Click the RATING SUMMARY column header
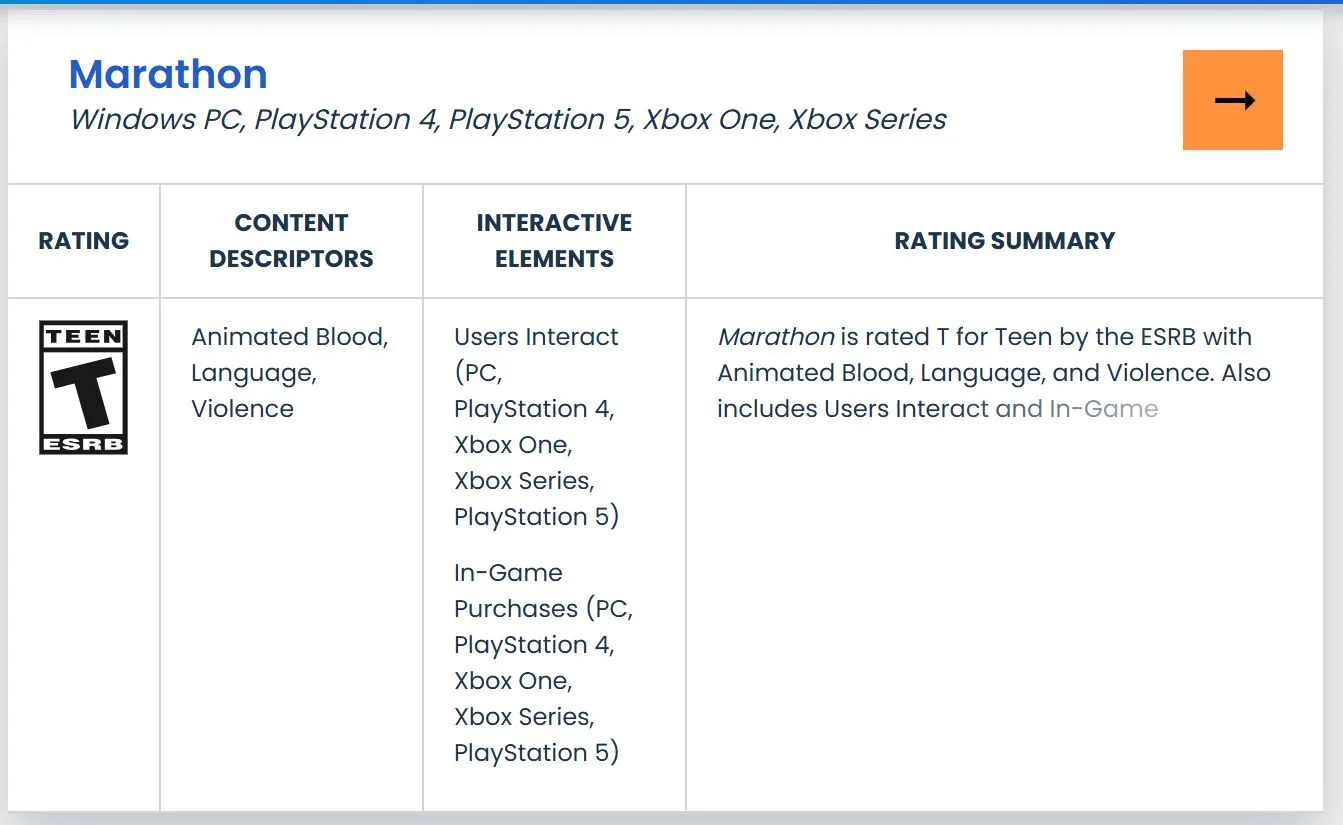The width and height of the screenshot is (1343, 825). [1004, 241]
